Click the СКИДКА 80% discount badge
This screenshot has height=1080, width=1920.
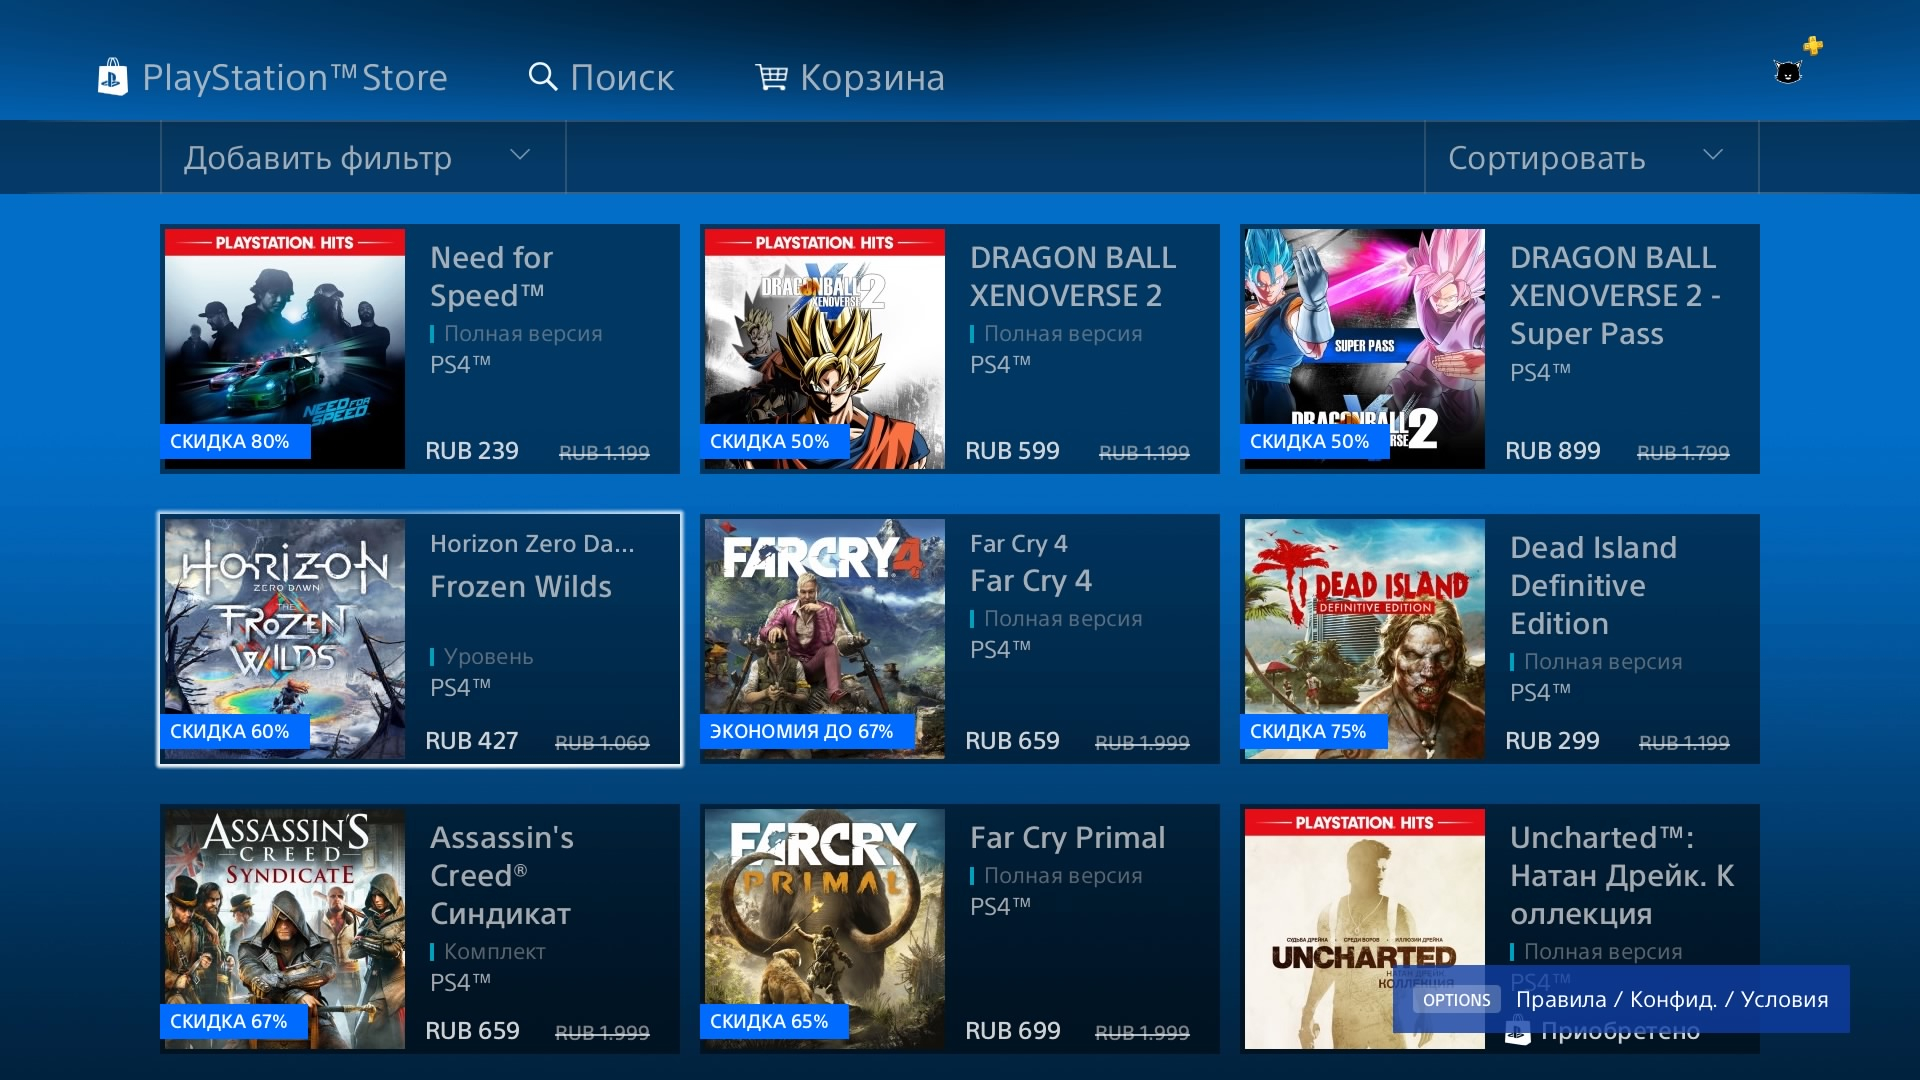pyautogui.click(x=235, y=441)
